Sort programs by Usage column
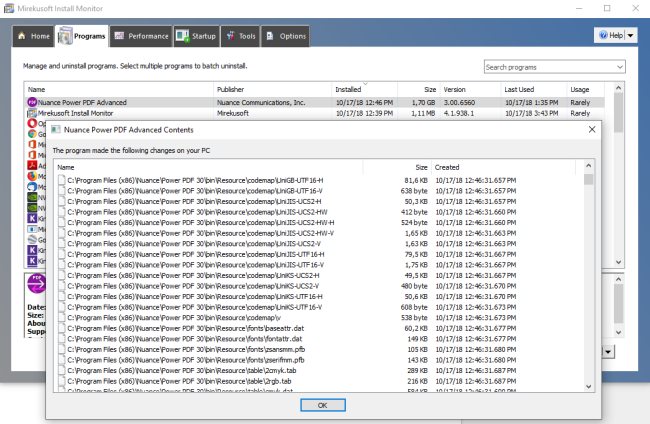650x424 pixels. click(x=585, y=89)
